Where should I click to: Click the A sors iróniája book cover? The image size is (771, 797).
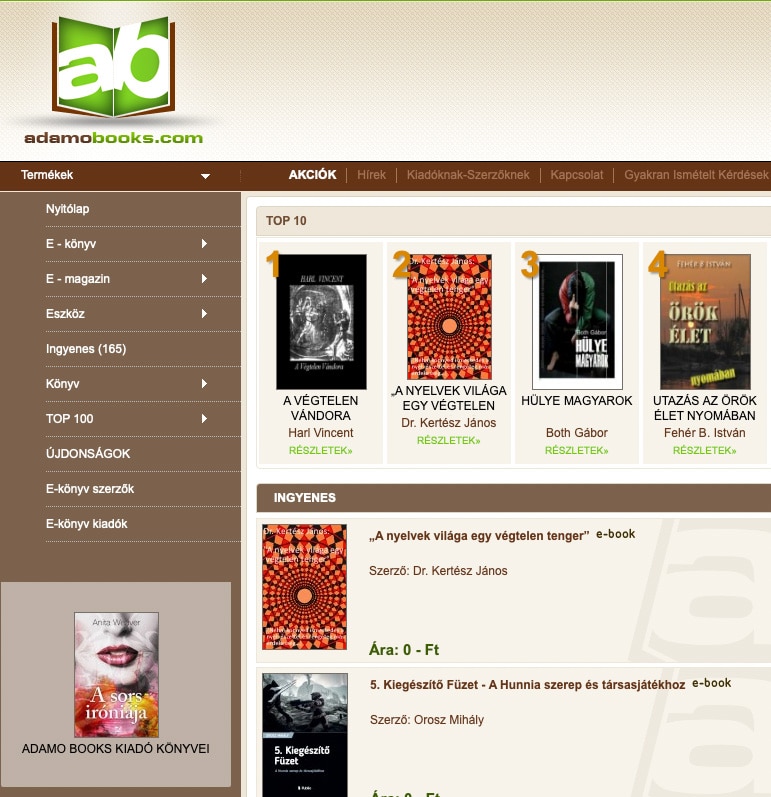[x=116, y=675]
